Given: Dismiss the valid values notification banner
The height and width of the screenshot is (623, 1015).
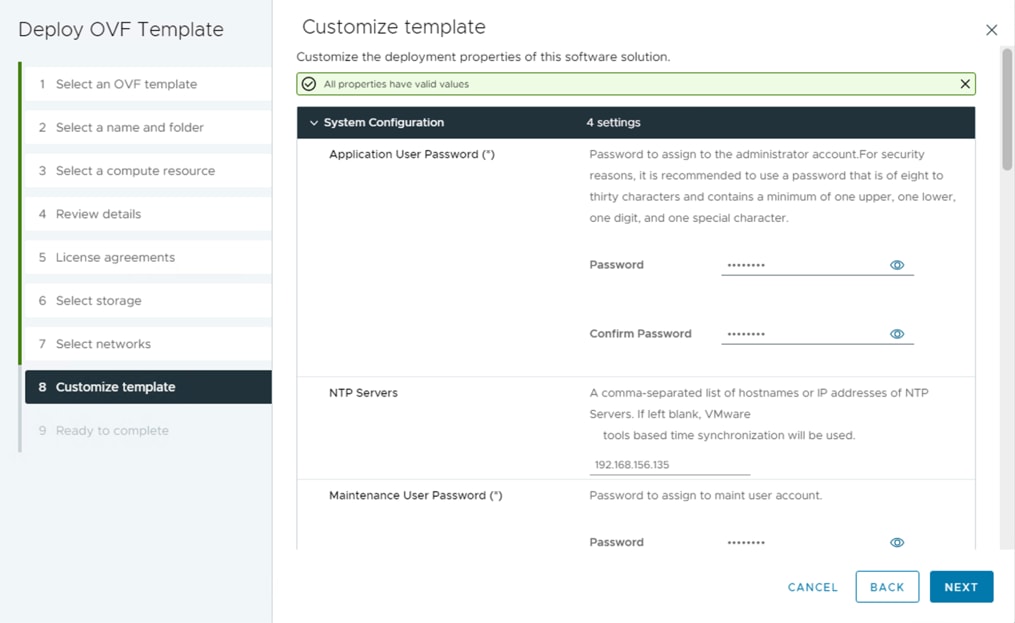Looking at the screenshot, I should coord(965,84).
